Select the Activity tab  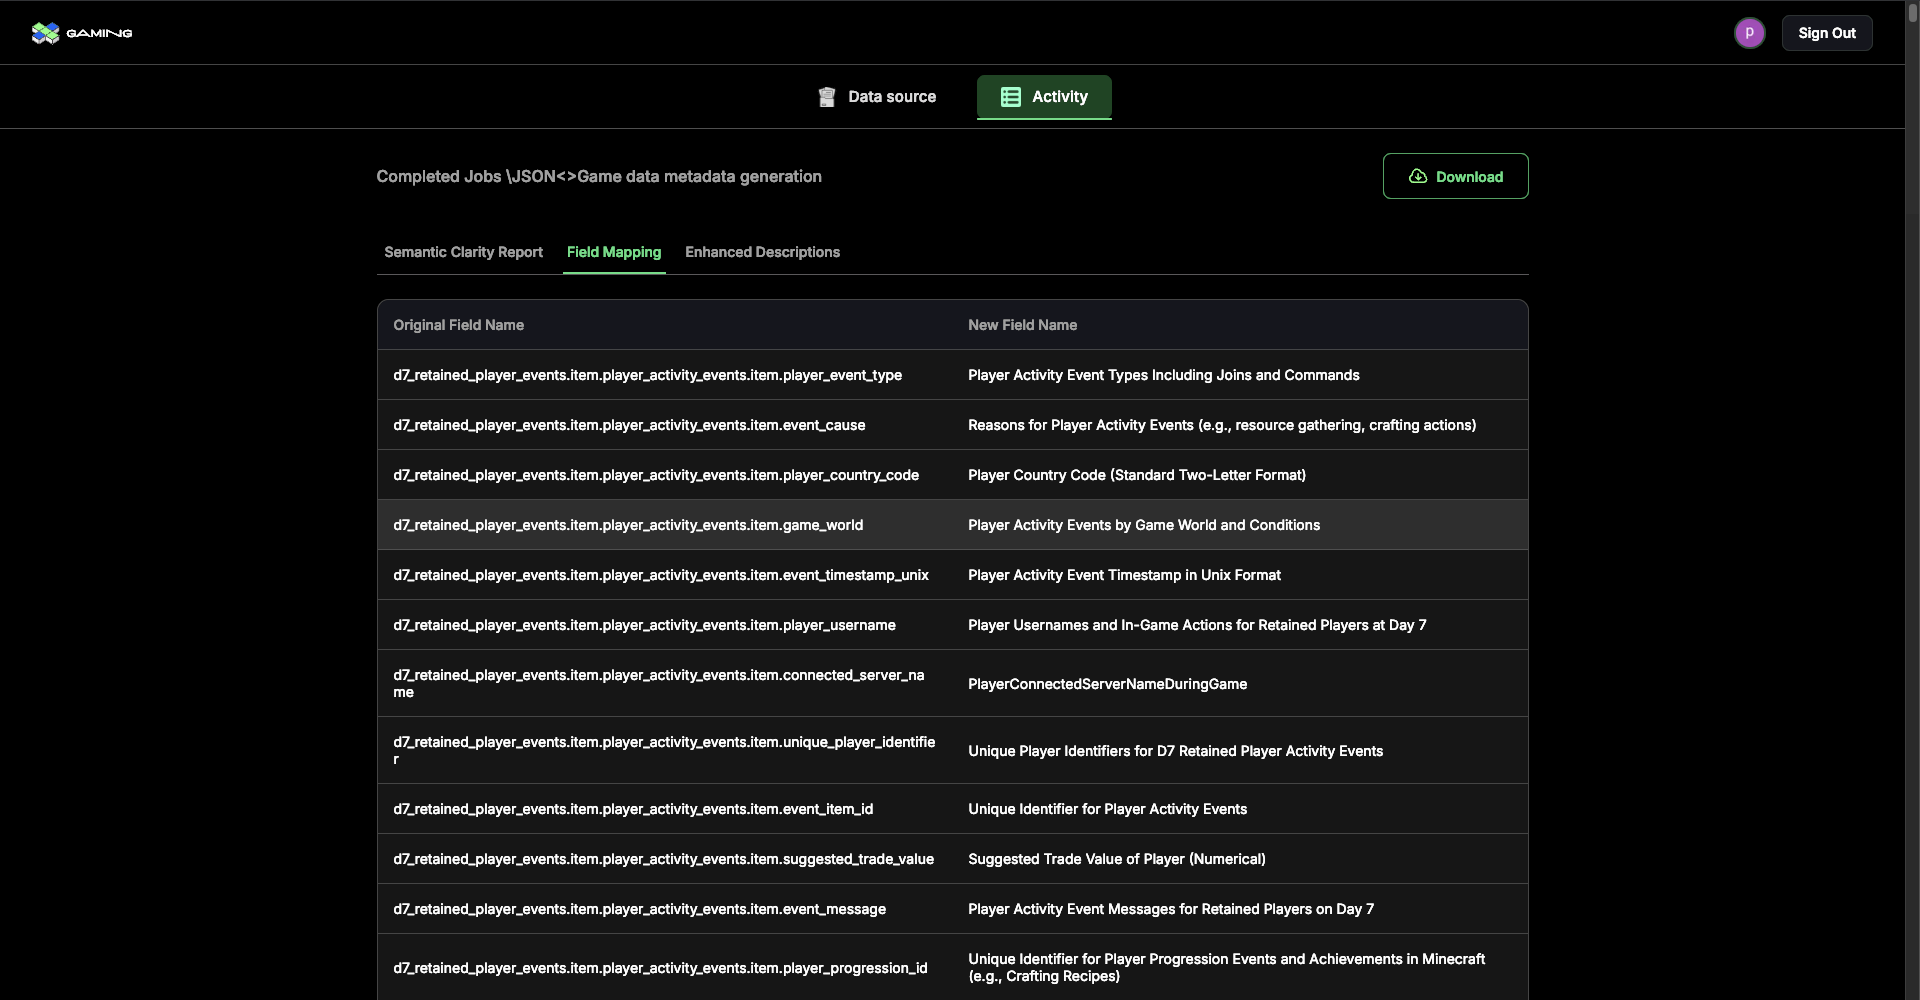tap(1044, 97)
